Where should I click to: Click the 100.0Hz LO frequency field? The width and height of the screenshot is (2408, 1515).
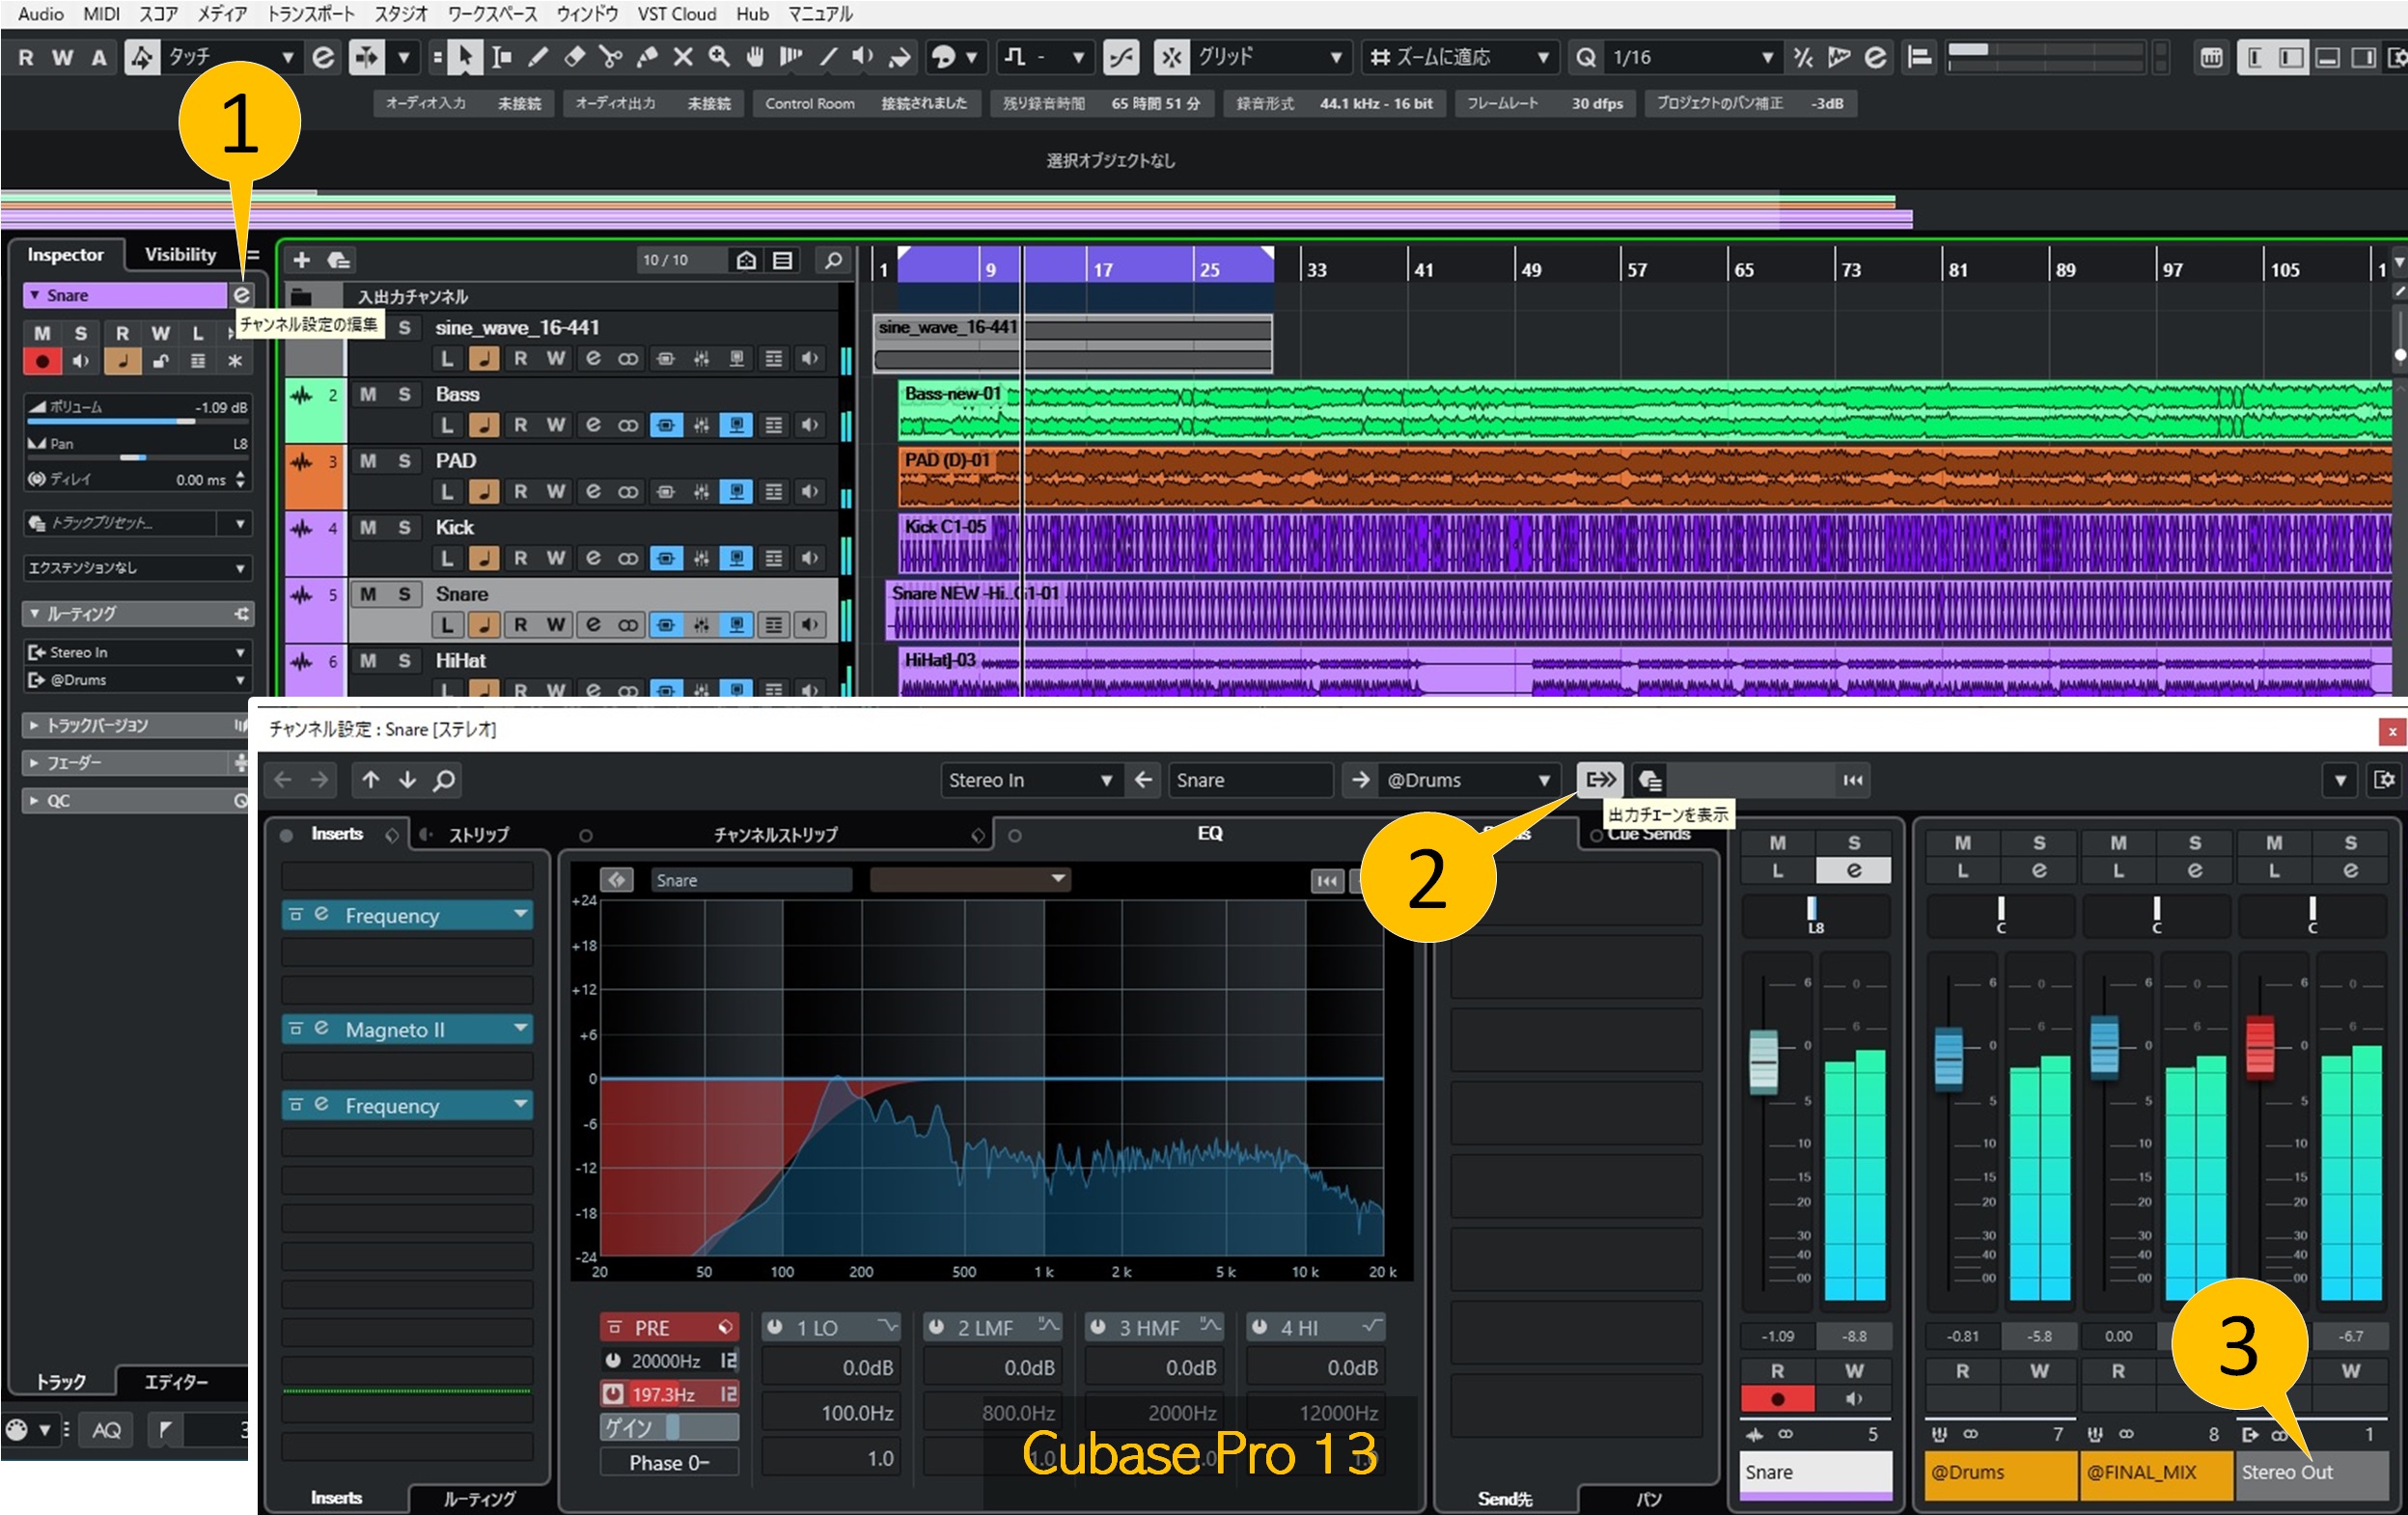[x=832, y=1412]
